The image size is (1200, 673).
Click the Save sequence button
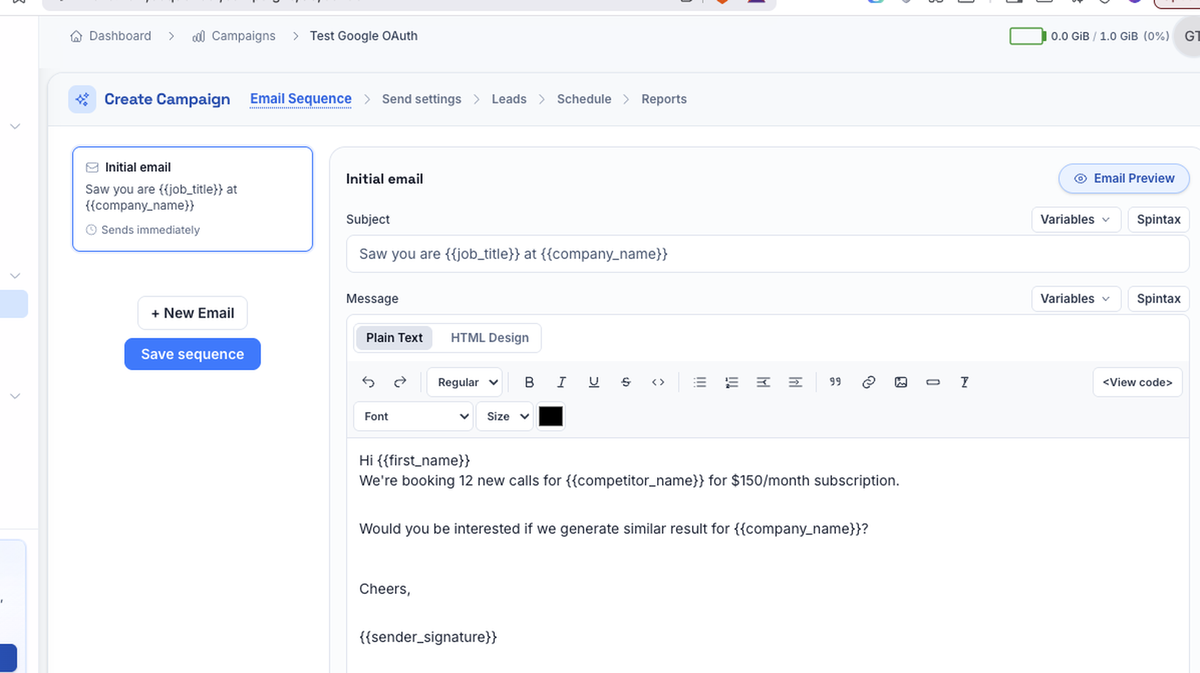192,354
